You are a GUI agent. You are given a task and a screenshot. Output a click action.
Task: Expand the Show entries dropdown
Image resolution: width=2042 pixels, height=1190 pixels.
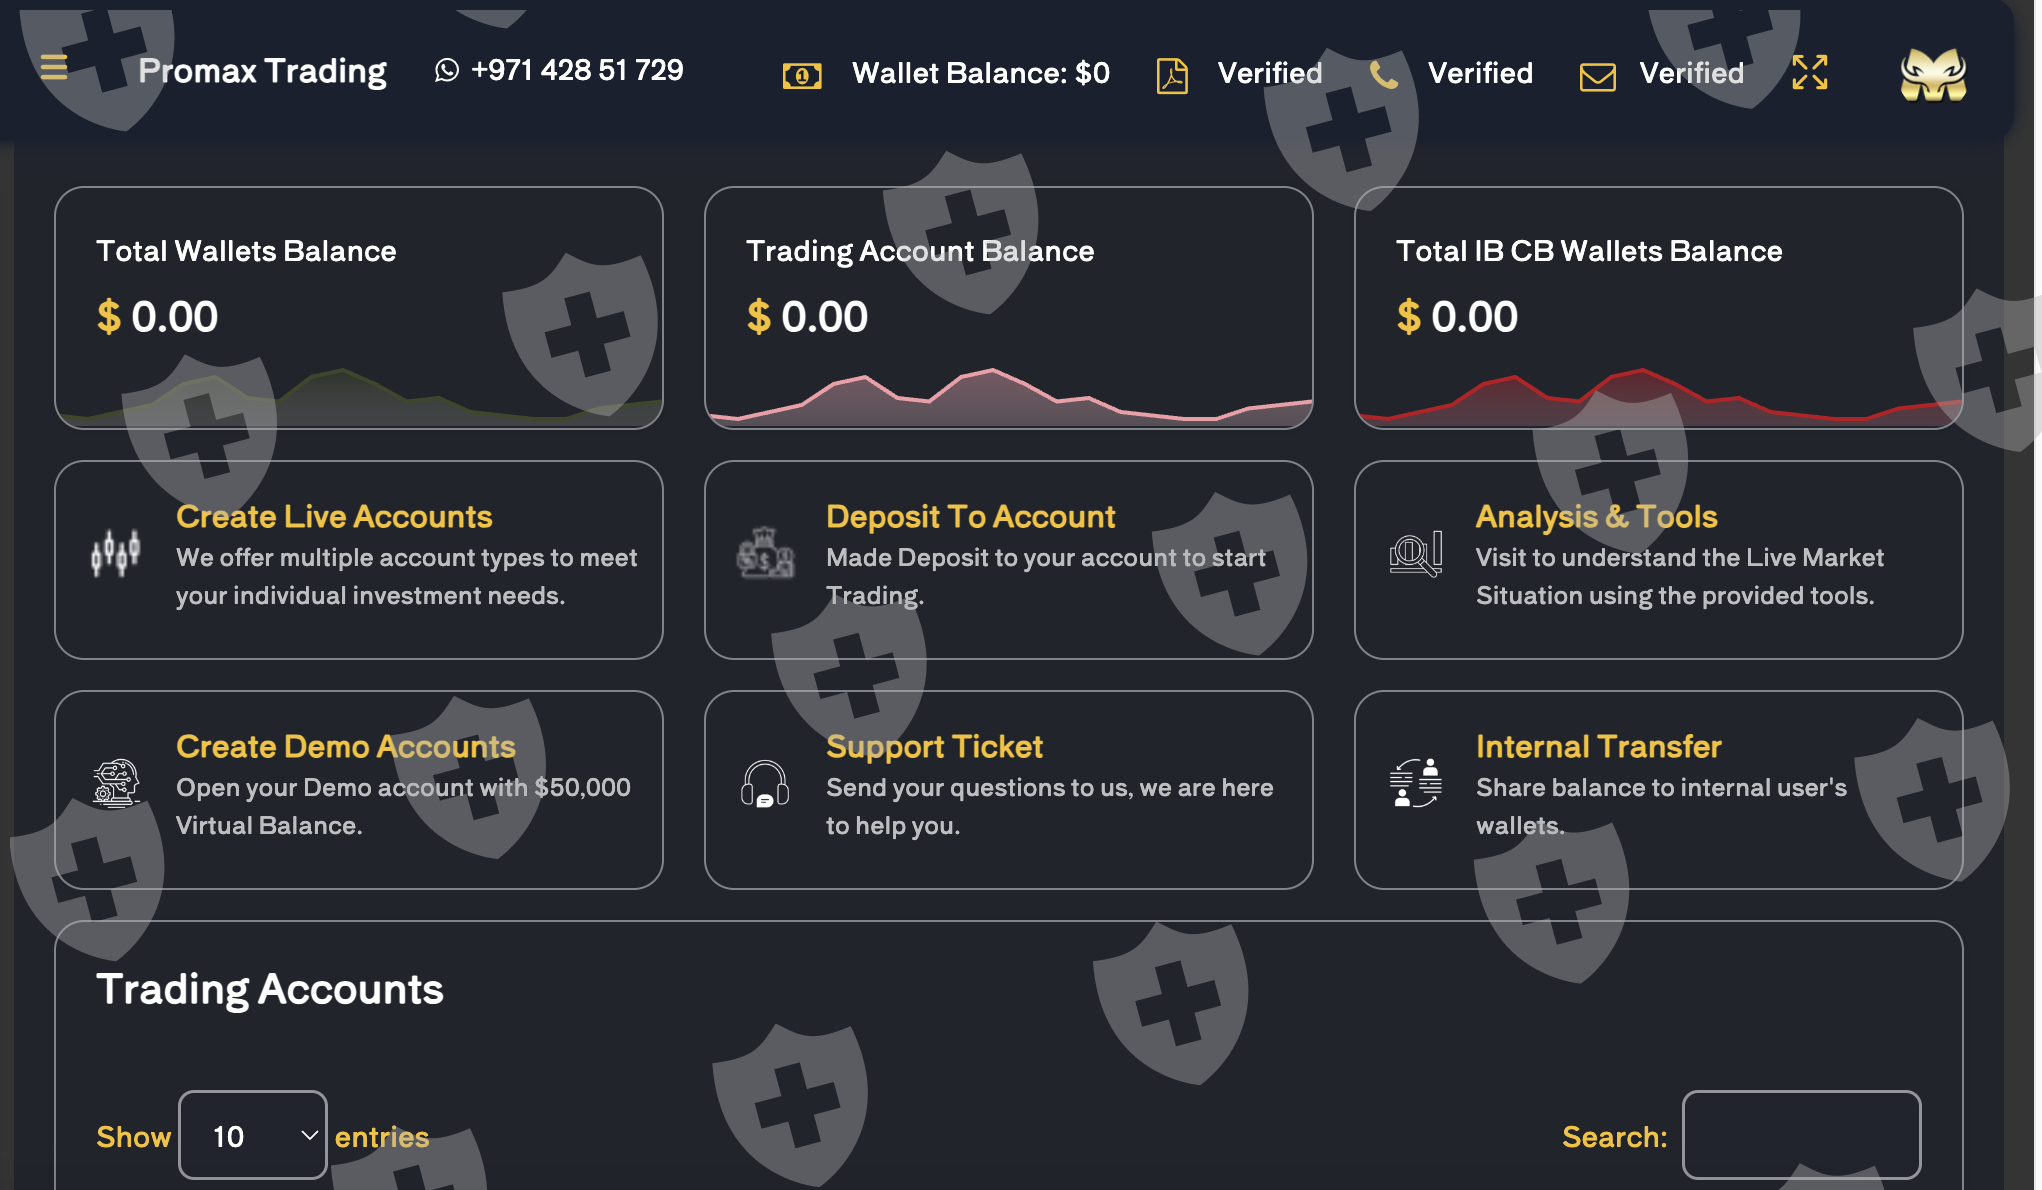click(x=253, y=1135)
